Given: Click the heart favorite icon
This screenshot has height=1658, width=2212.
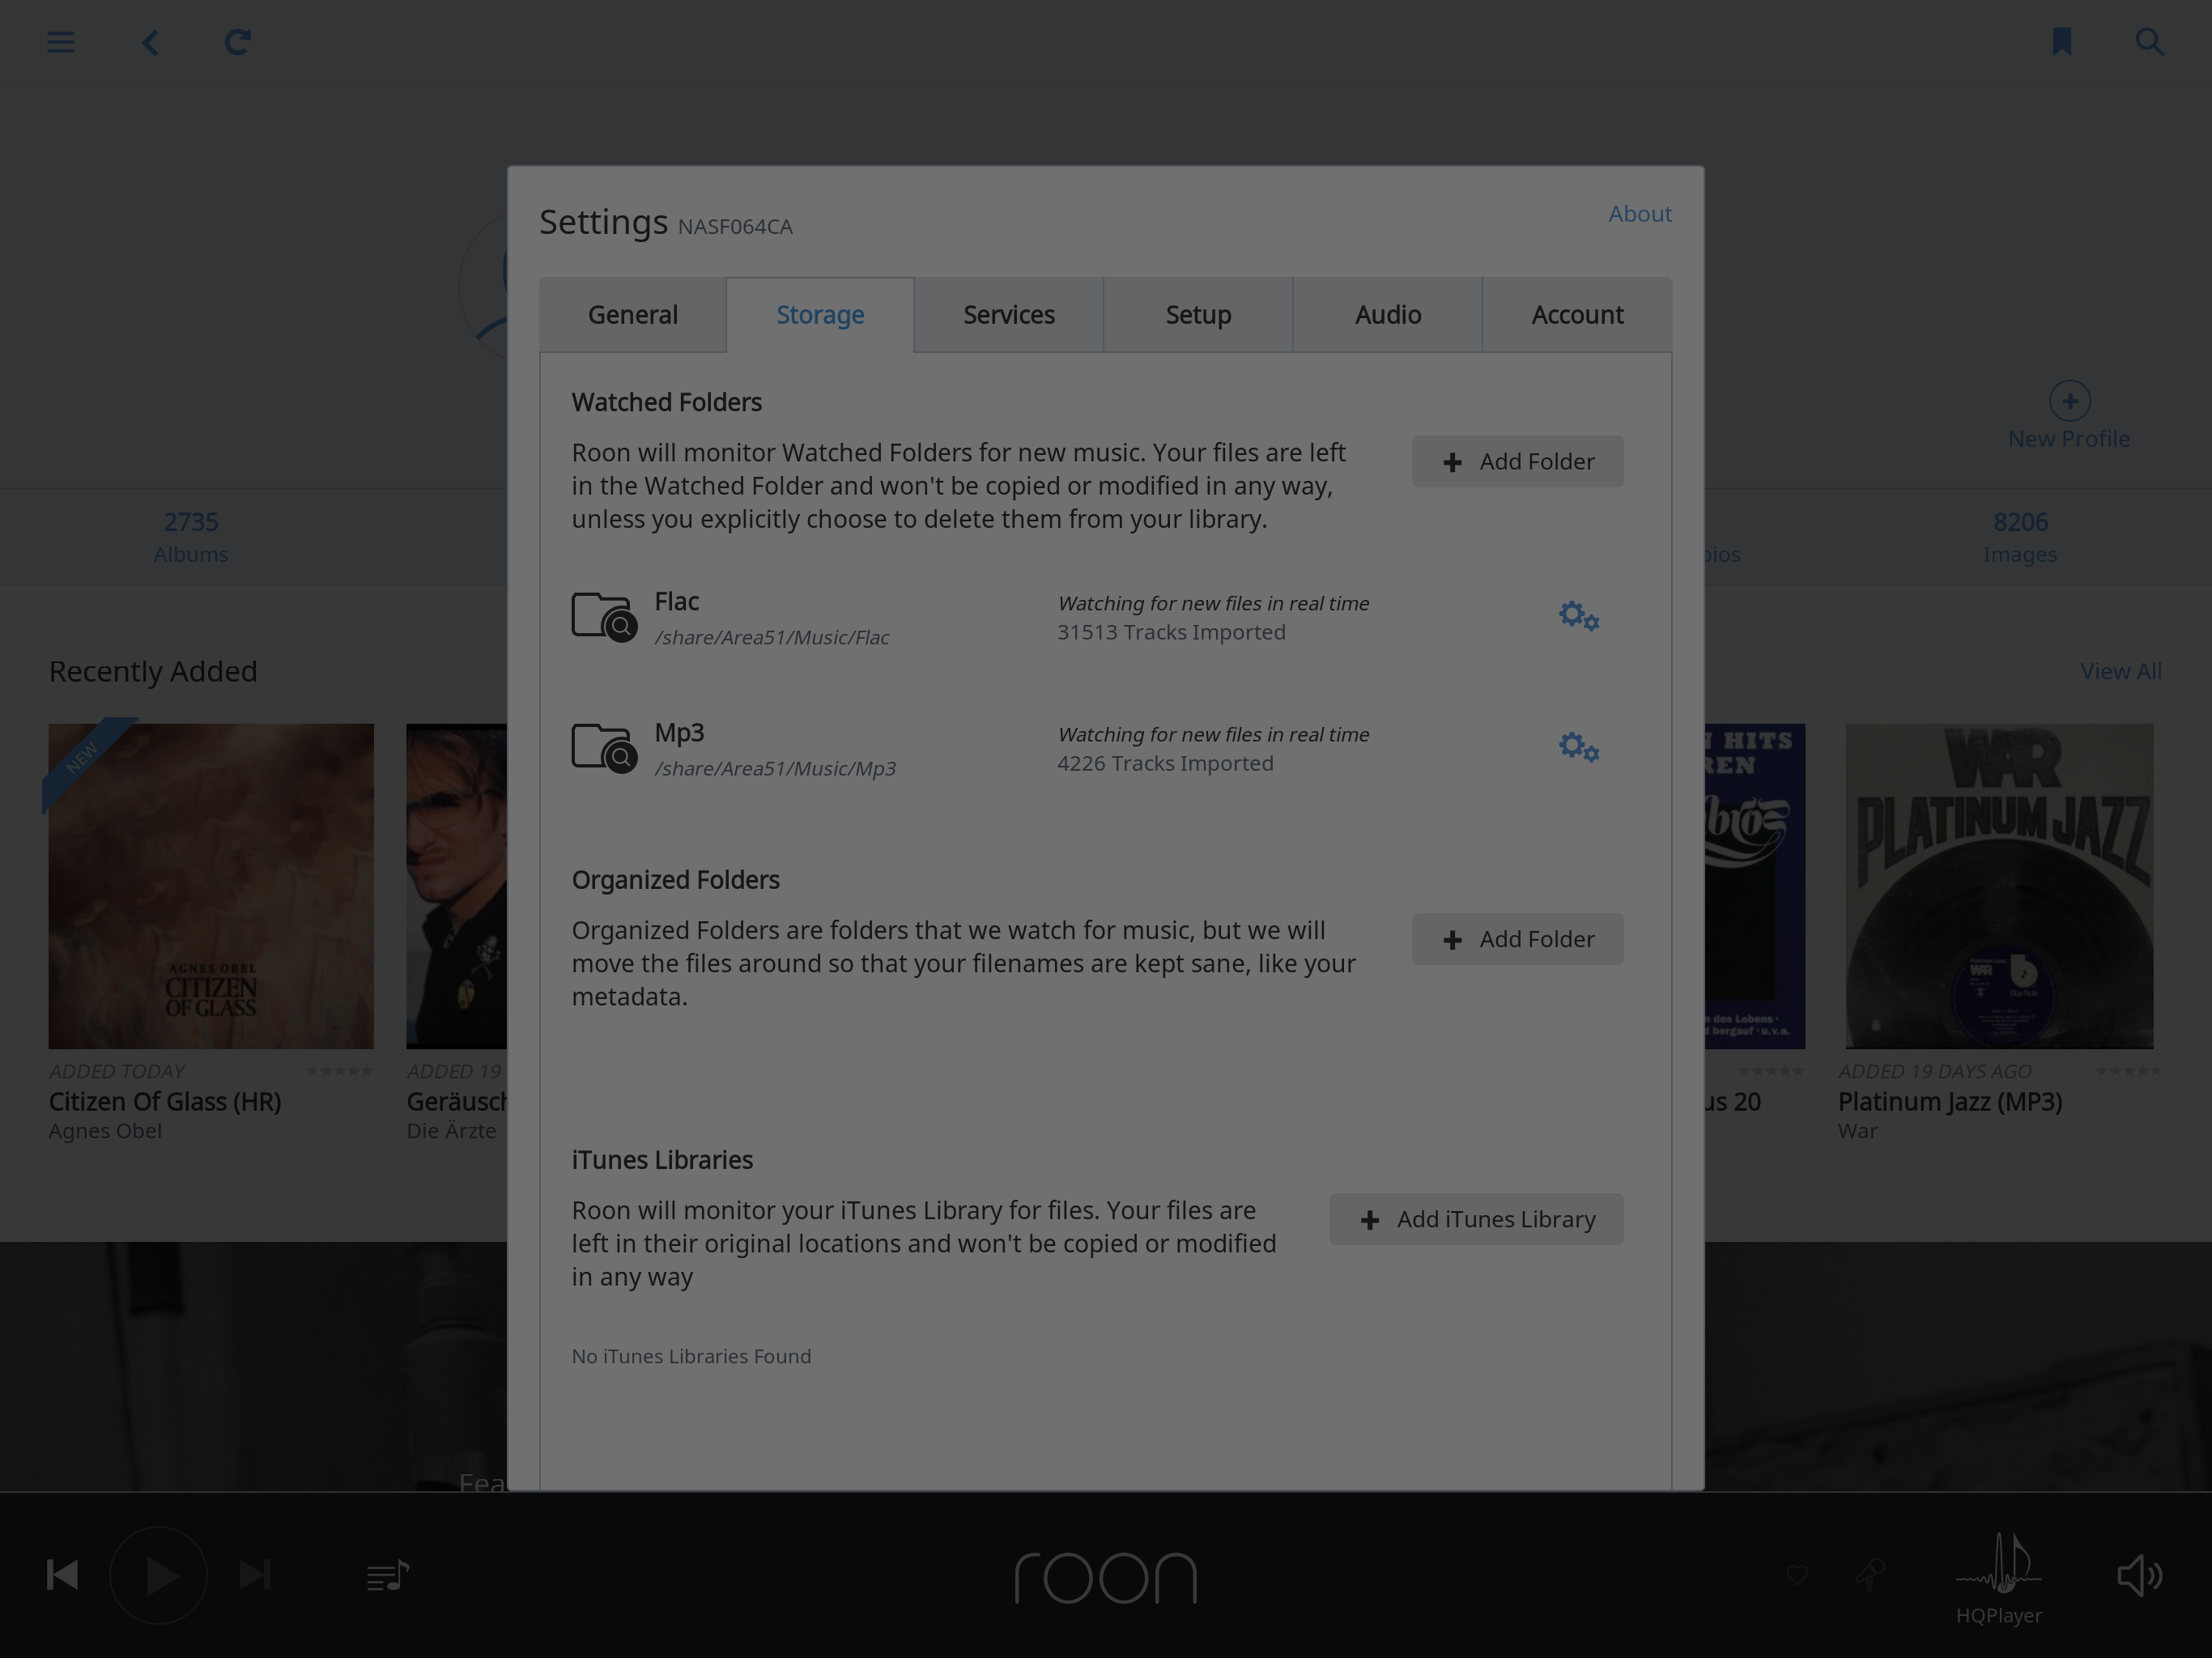Looking at the screenshot, I should (1797, 1575).
